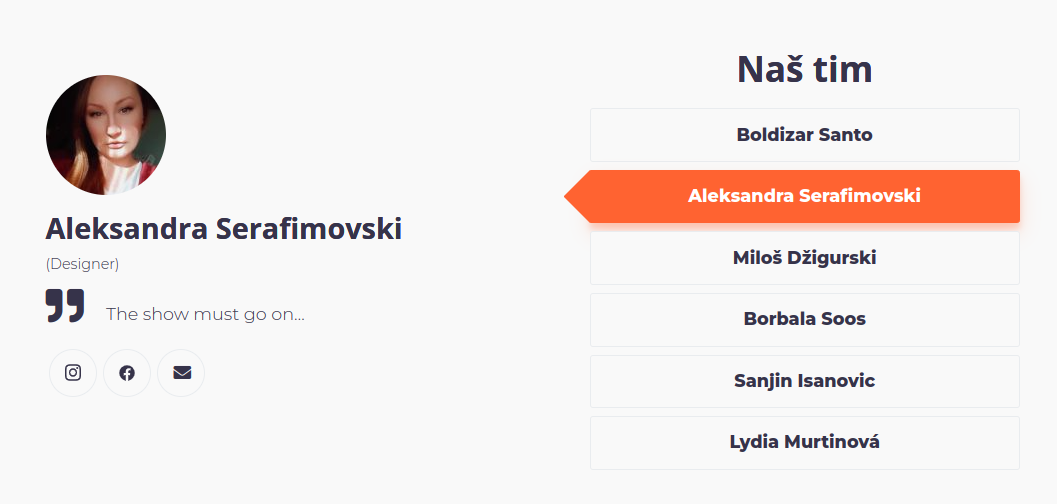Click the circular profile photo
The width and height of the screenshot is (1057, 504).
tap(106, 135)
